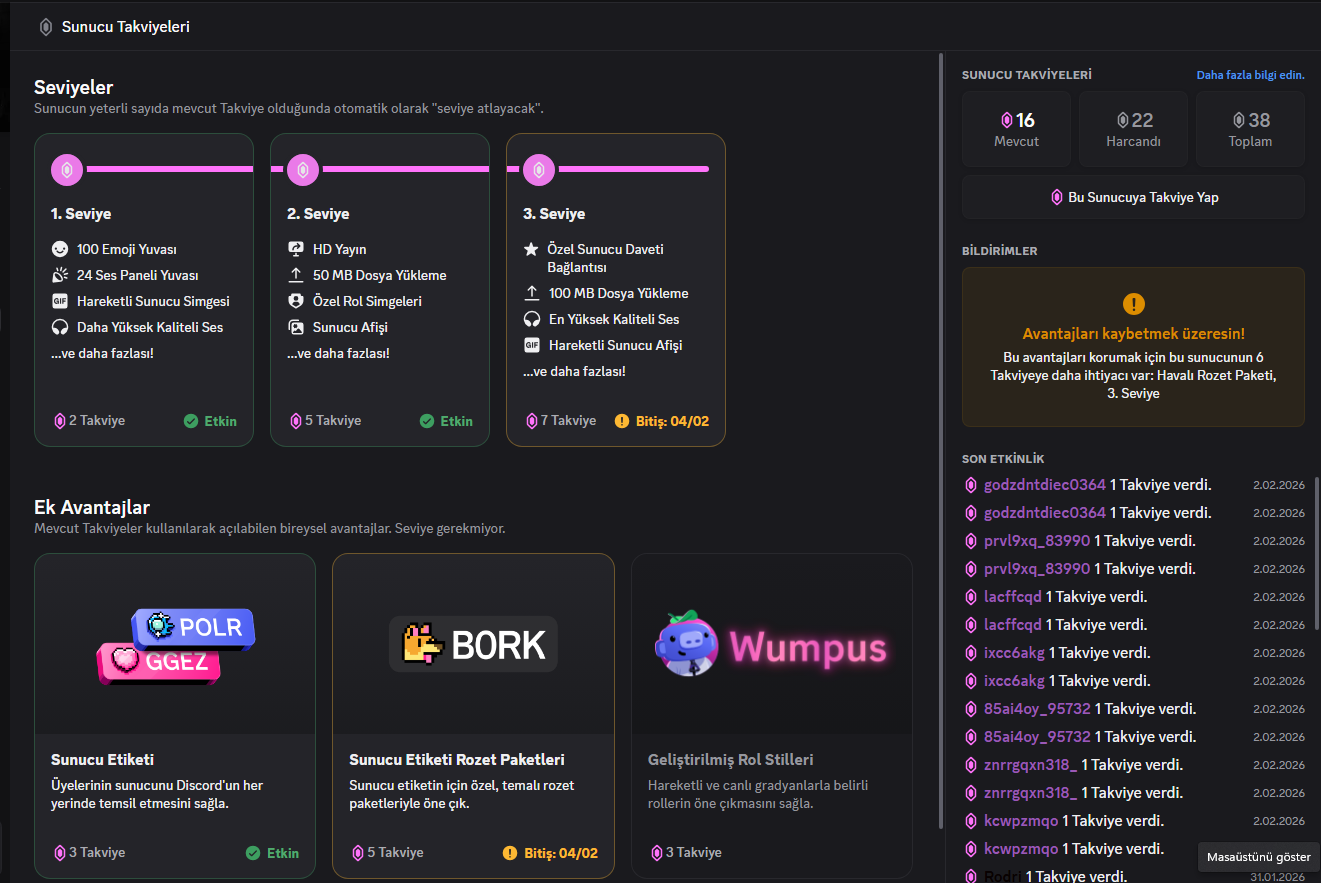Click the pink gem marker atop 1. Seviye card
1321x883 pixels.
coord(67,170)
